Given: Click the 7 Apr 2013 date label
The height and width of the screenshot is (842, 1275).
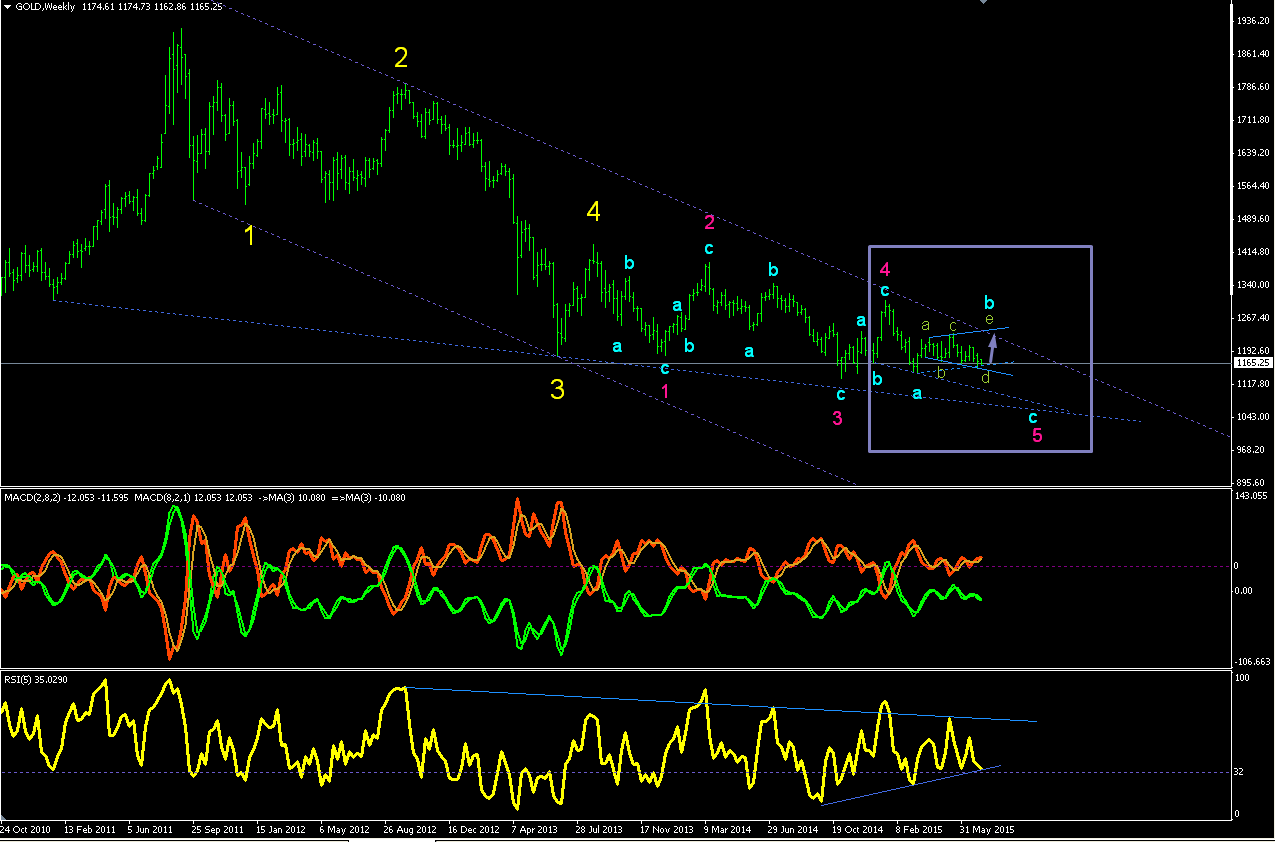Looking at the screenshot, I should pyautogui.click(x=536, y=829).
